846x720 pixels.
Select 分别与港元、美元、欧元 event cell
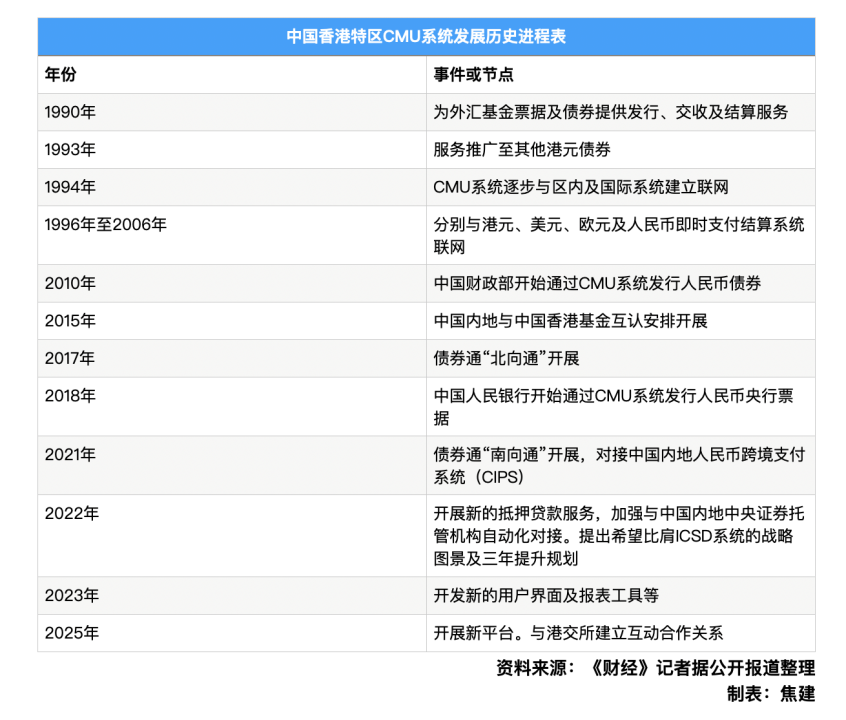click(619, 235)
